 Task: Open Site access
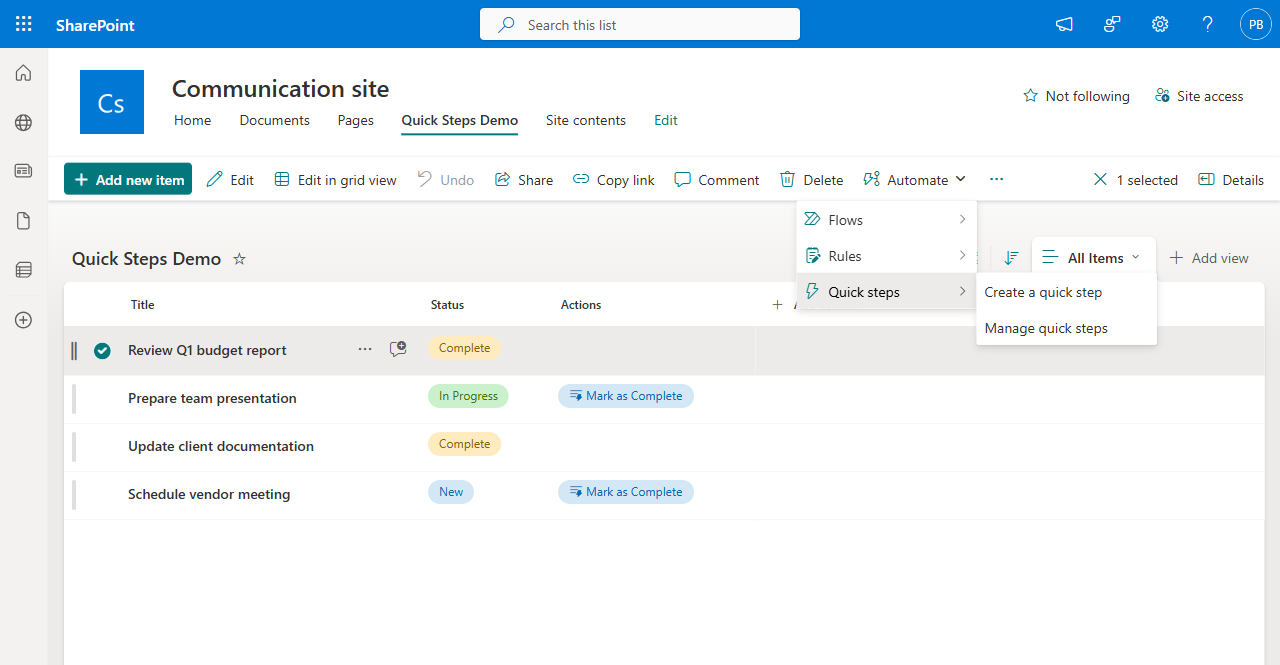pyautogui.click(x=1199, y=96)
